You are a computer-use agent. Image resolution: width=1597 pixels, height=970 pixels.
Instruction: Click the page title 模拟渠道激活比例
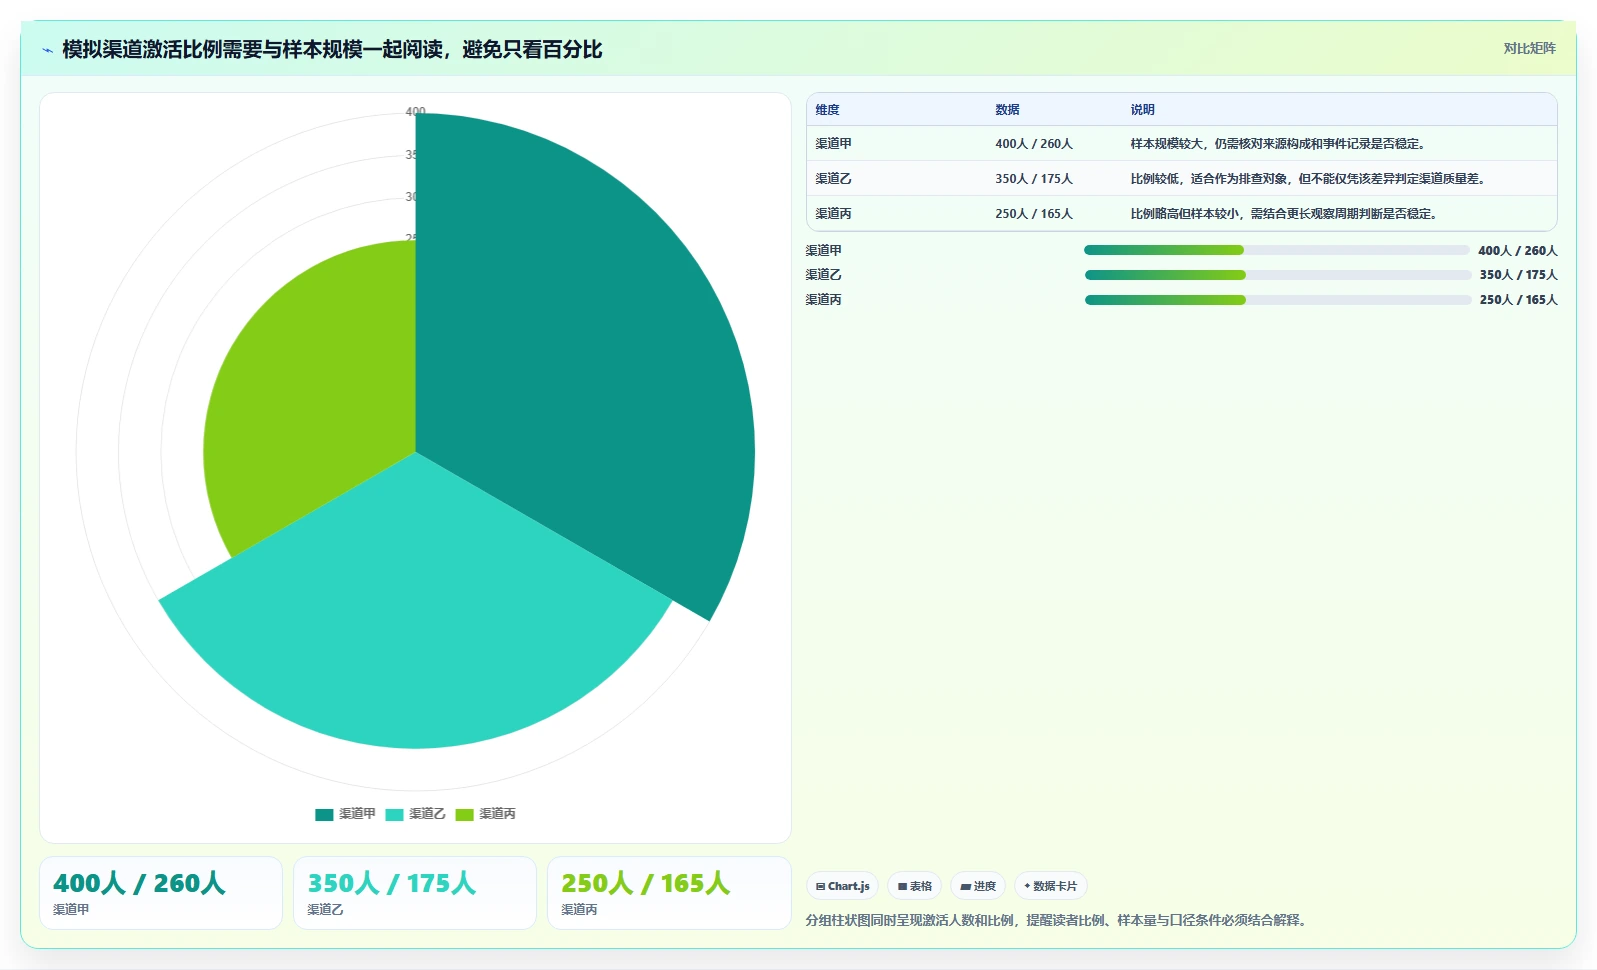click(x=332, y=49)
